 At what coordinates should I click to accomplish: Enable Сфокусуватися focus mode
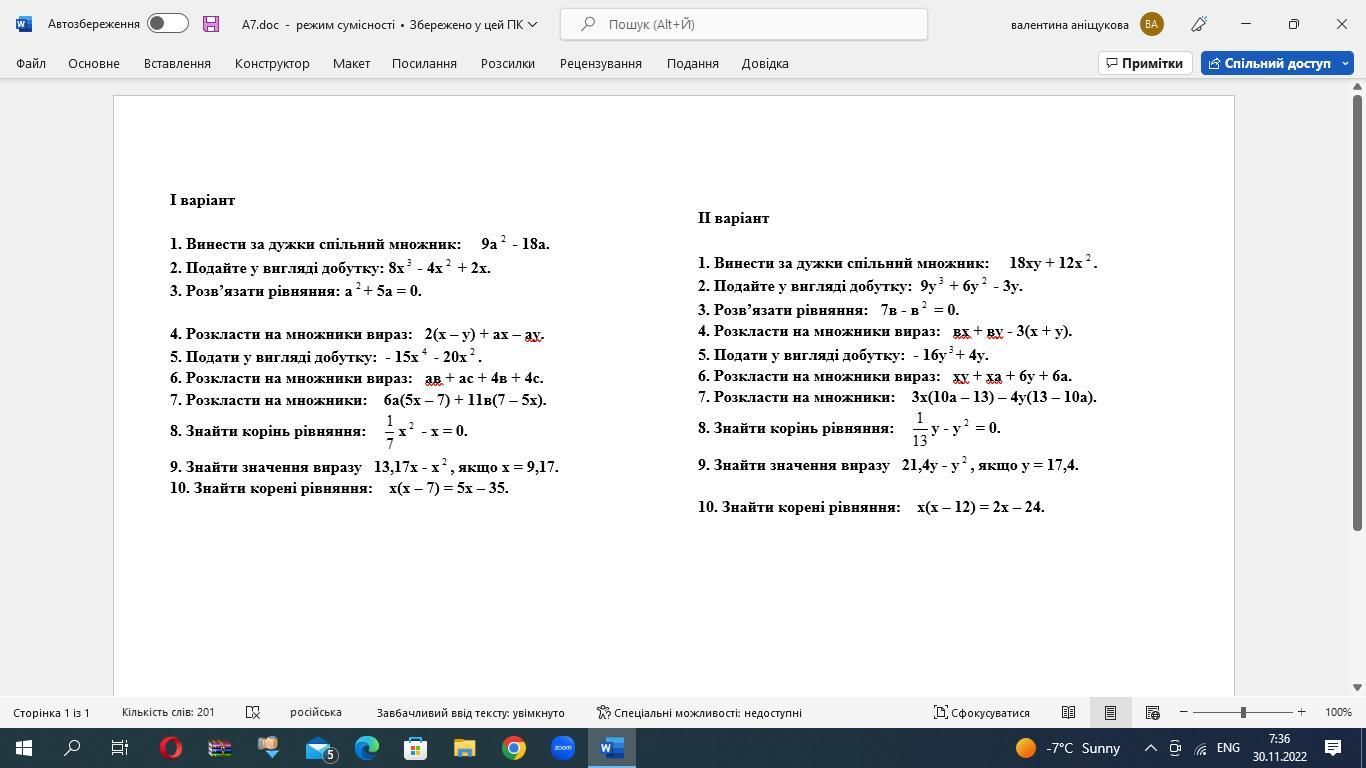pos(982,713)
